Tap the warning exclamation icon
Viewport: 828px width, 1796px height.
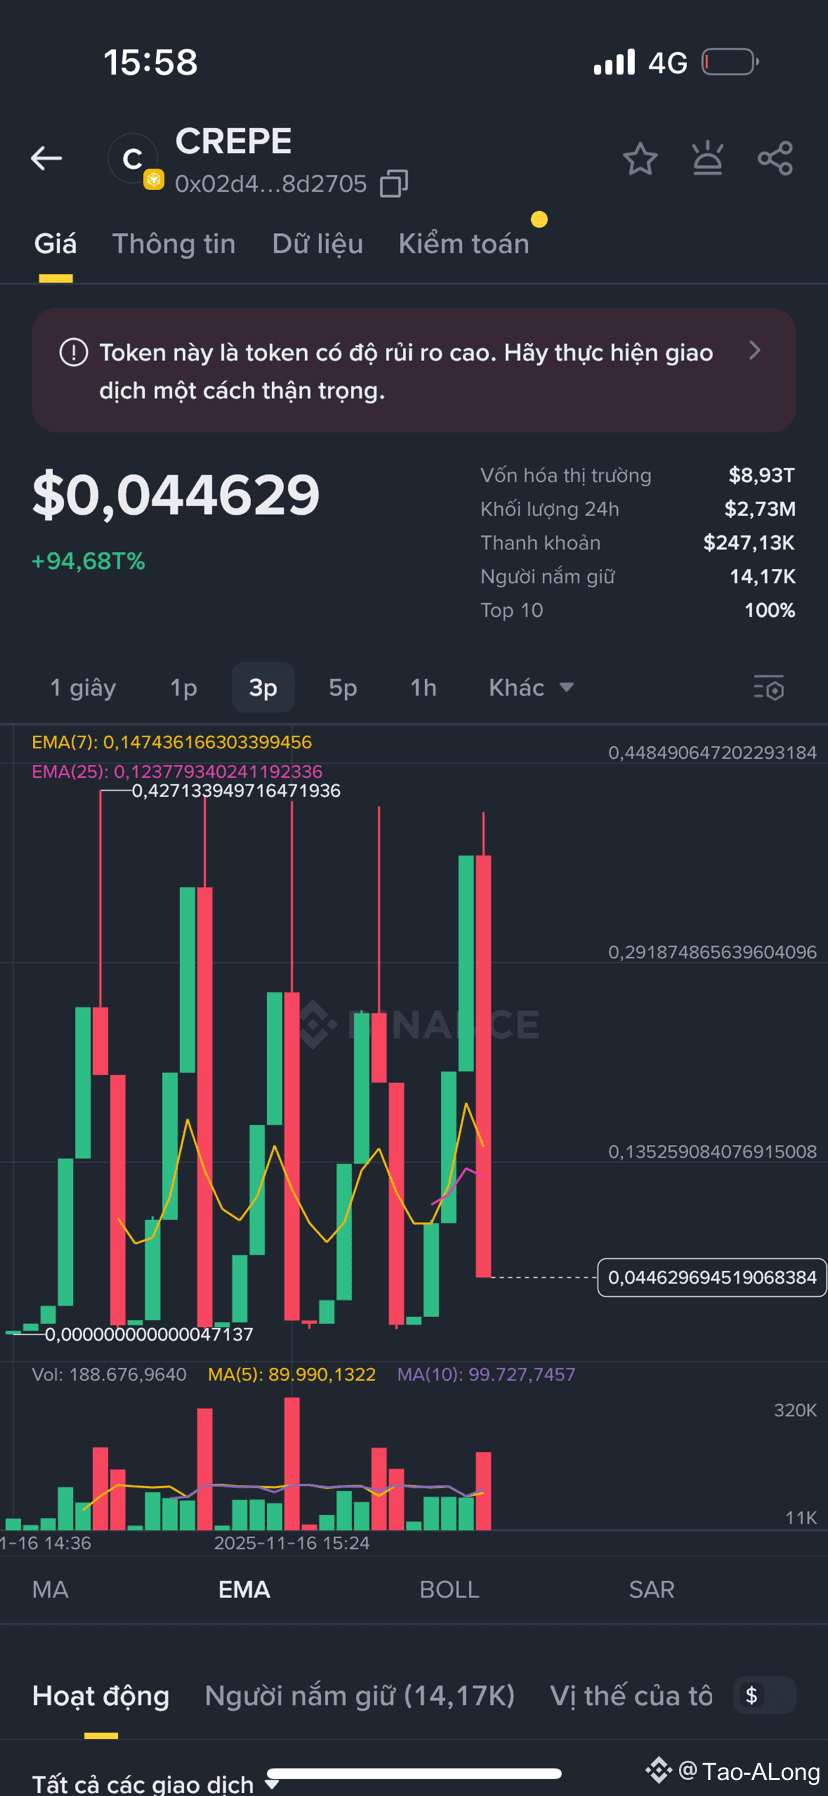[73, 352]
